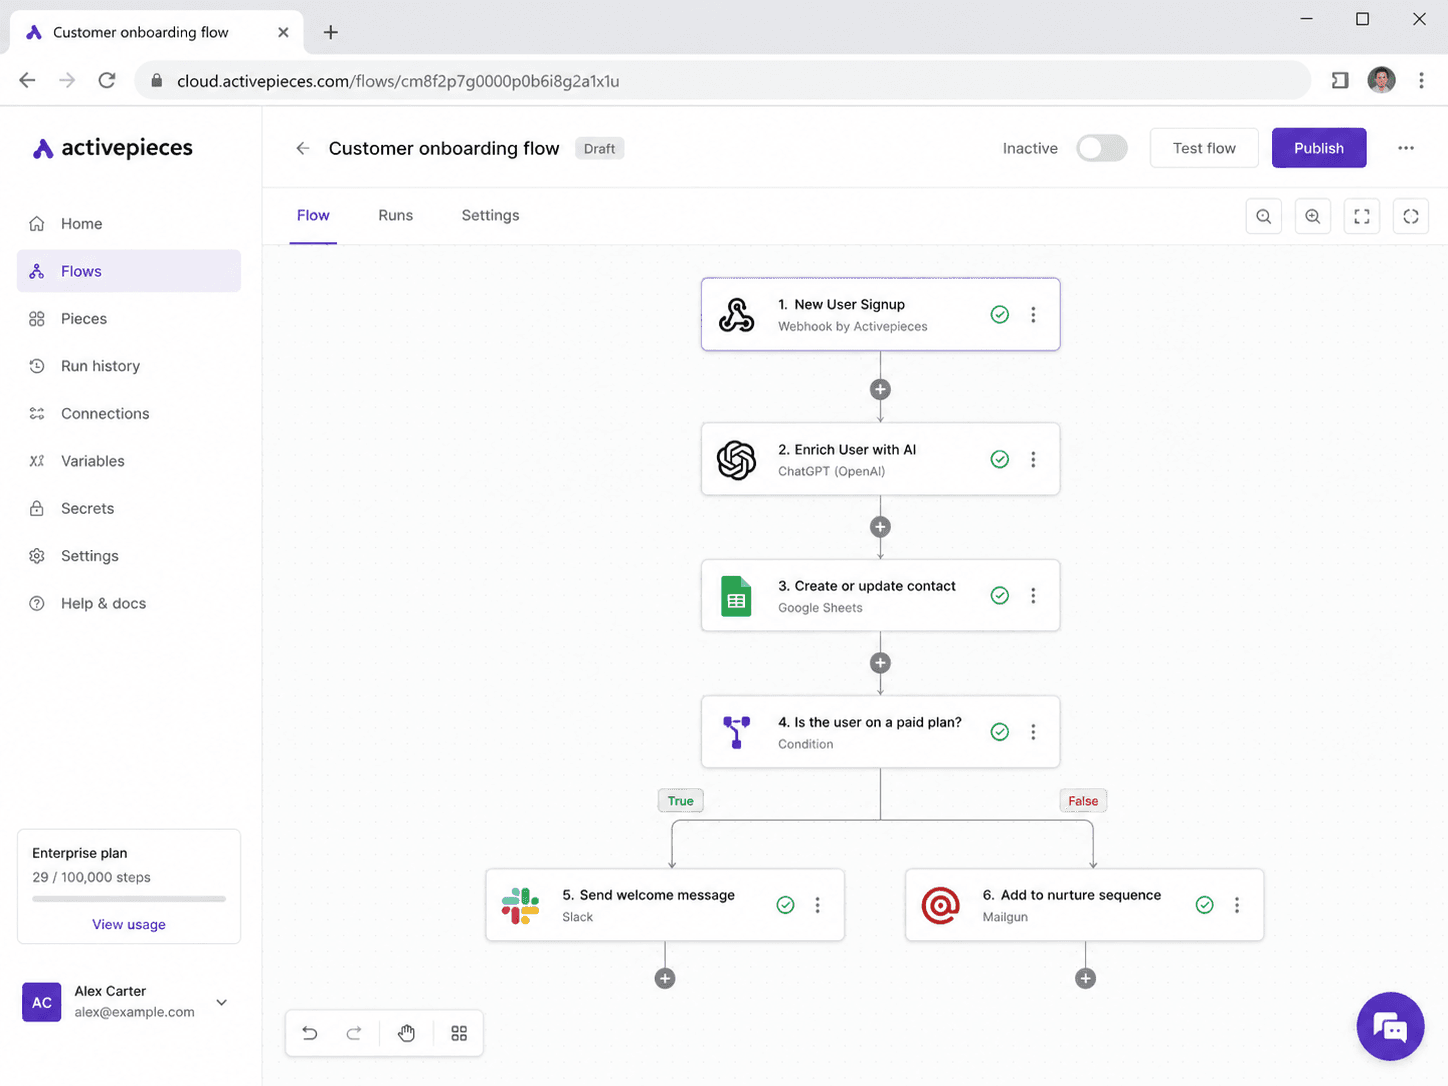The height and width of the screenshot is (1086, 1448).
Task: Click the ChatGPT OpenAI logo icon
Action: click(737, 460)
